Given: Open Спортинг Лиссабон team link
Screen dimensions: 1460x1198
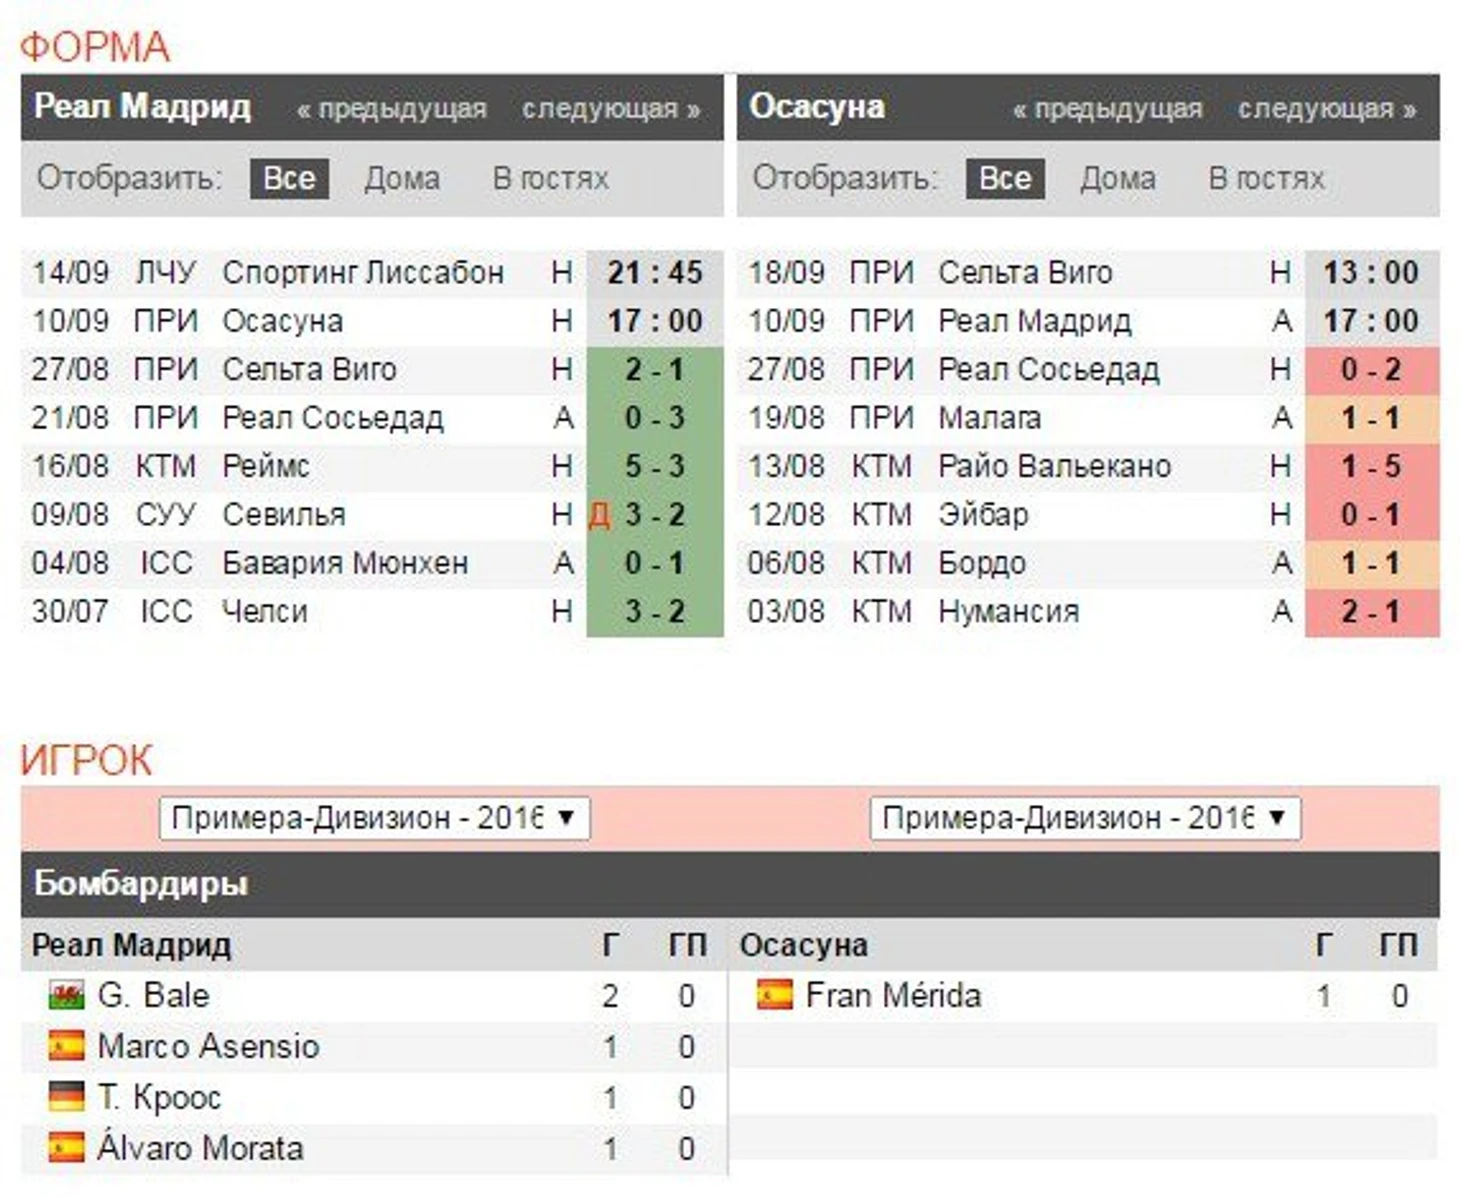Looking at the screenshot, I should pos(363,272).
